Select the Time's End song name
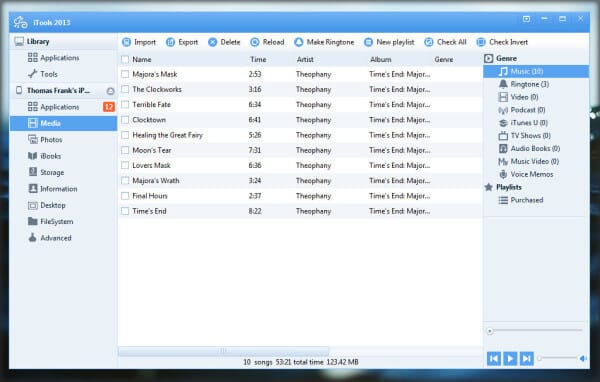This screenshot has width=600, height=382. point(149,211)
